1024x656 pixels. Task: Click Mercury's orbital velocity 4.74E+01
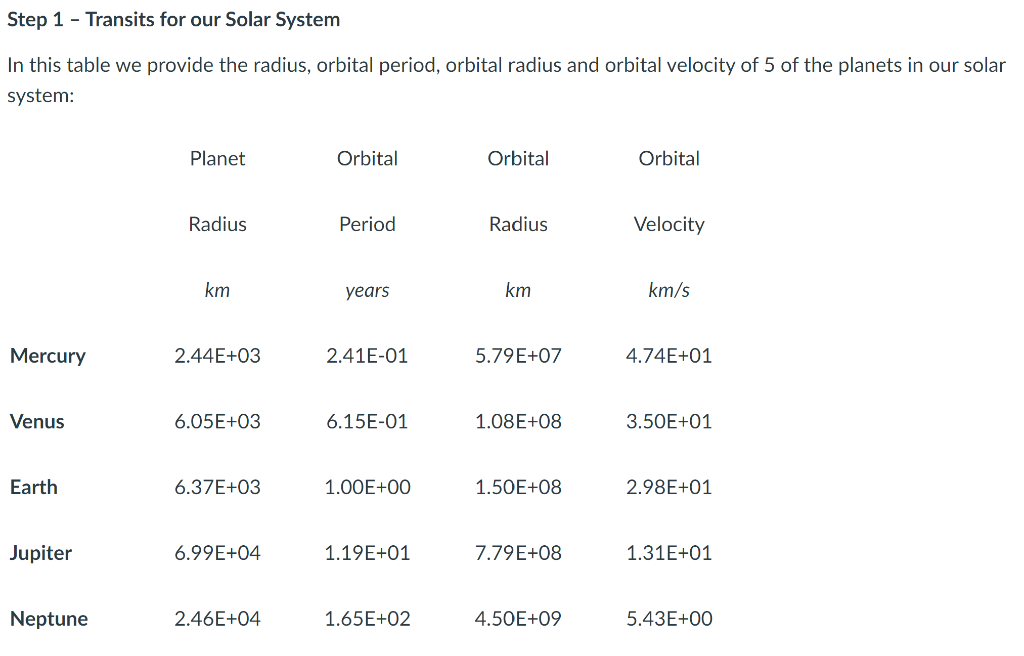pos(669,355)
